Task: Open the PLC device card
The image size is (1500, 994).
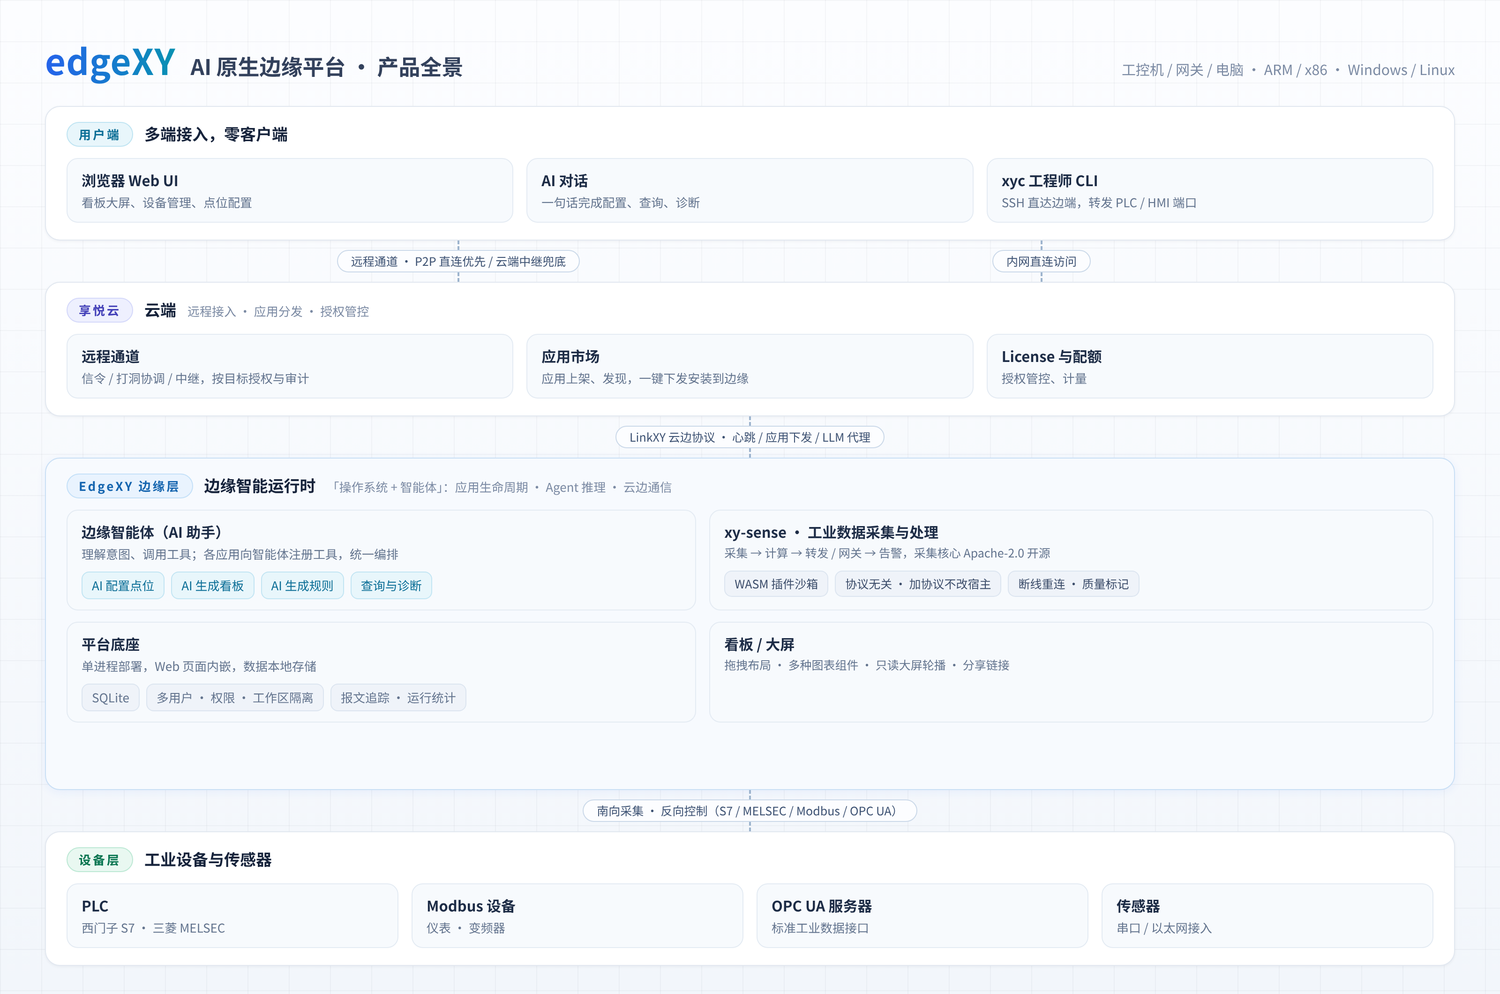Action: pos(232,915)
